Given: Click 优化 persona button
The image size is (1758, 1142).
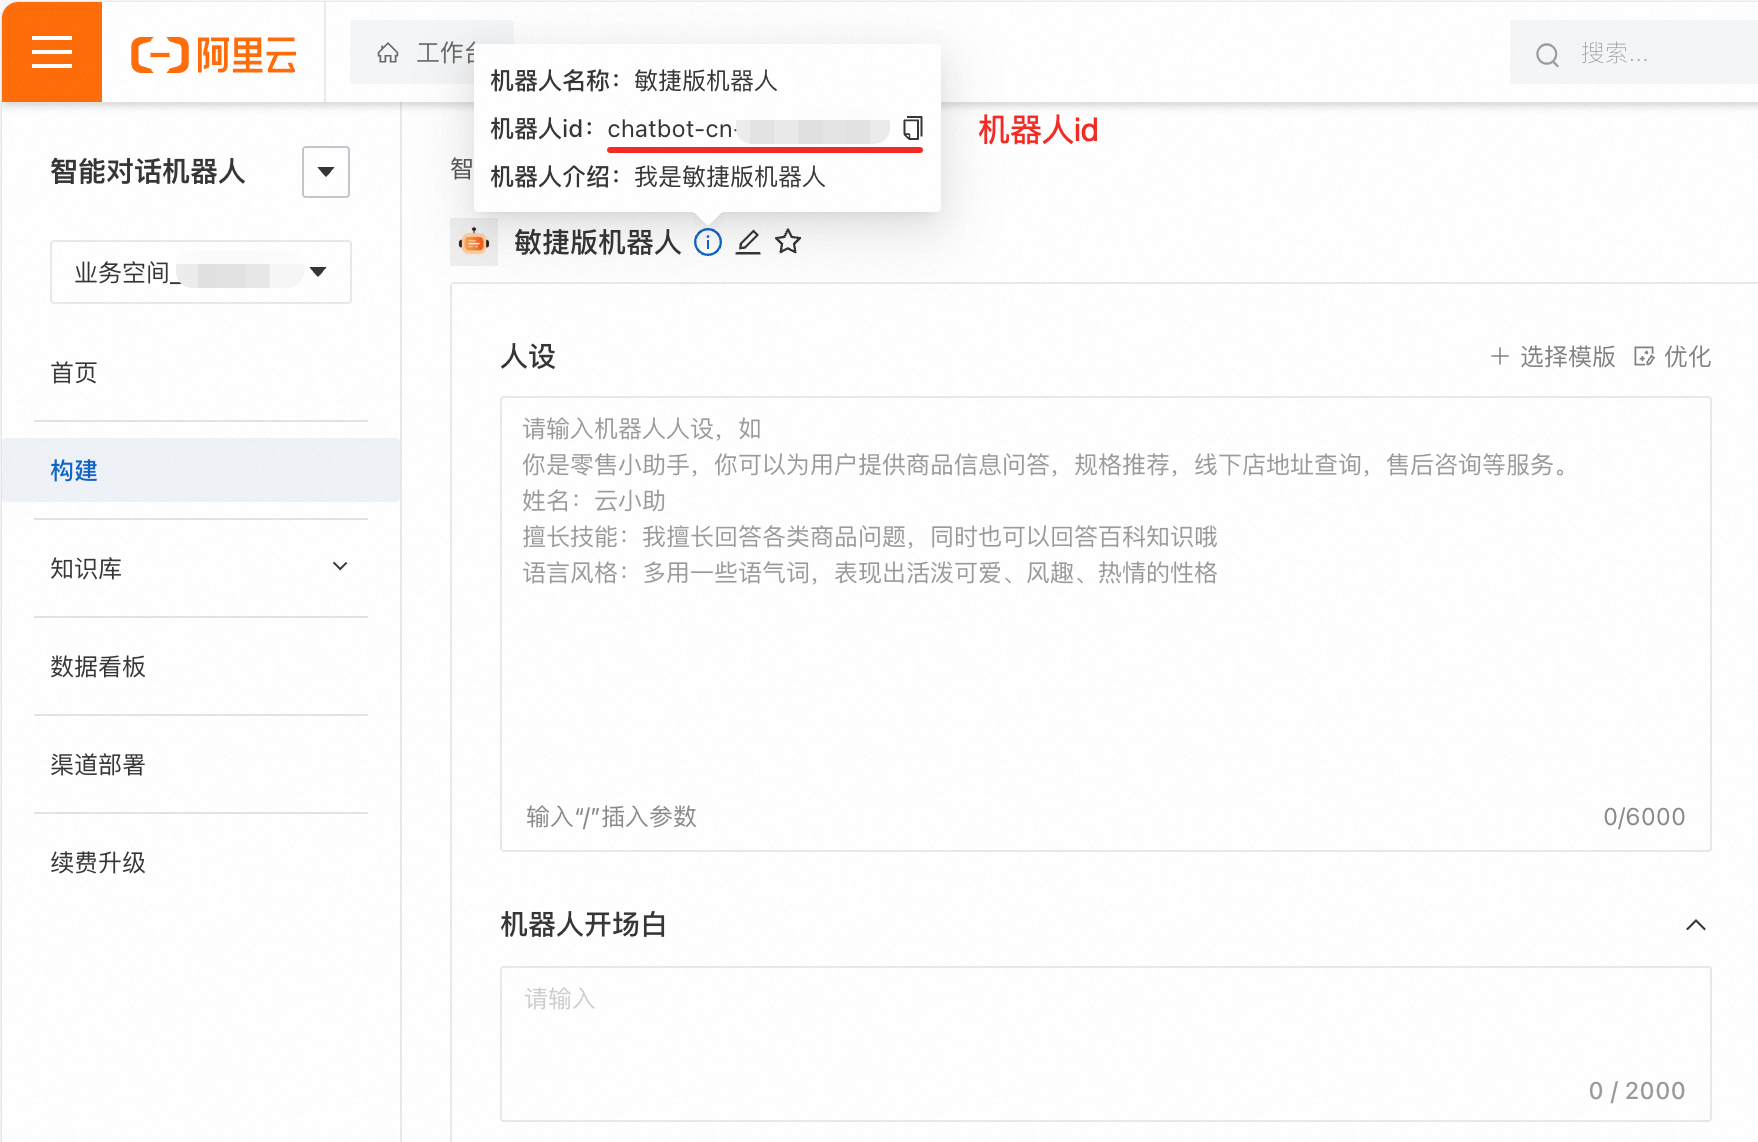Looking at the screenshot, I should pos(1673,357).
